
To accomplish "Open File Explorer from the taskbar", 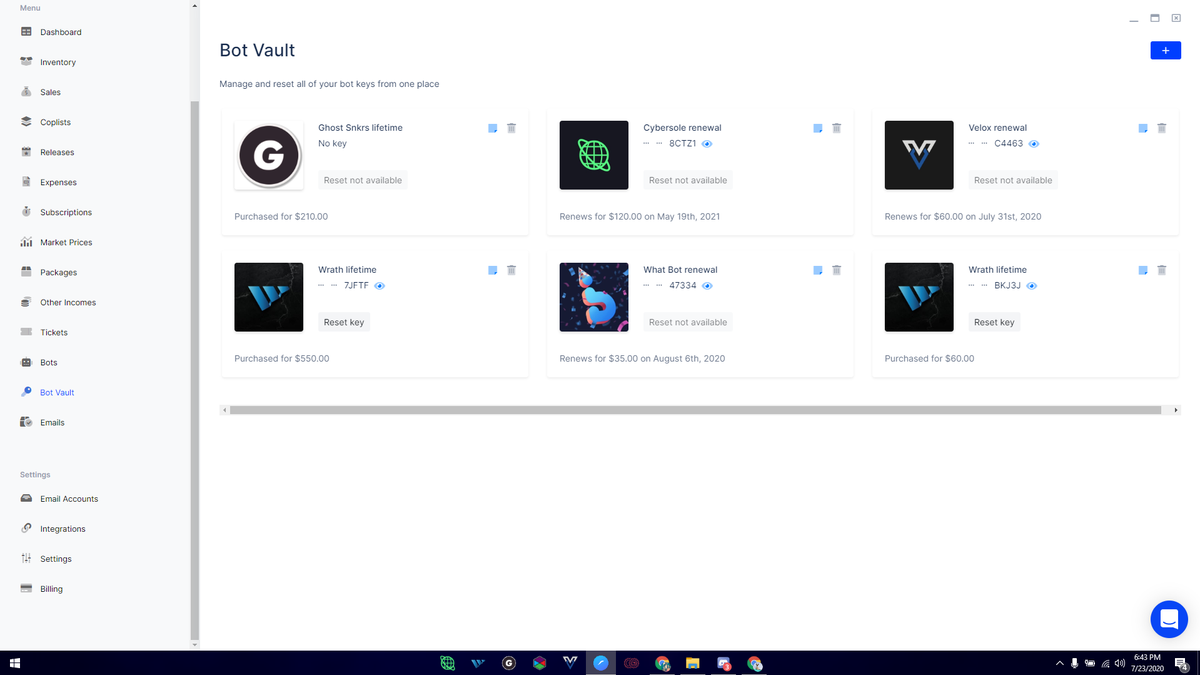I will click(692, 663).
